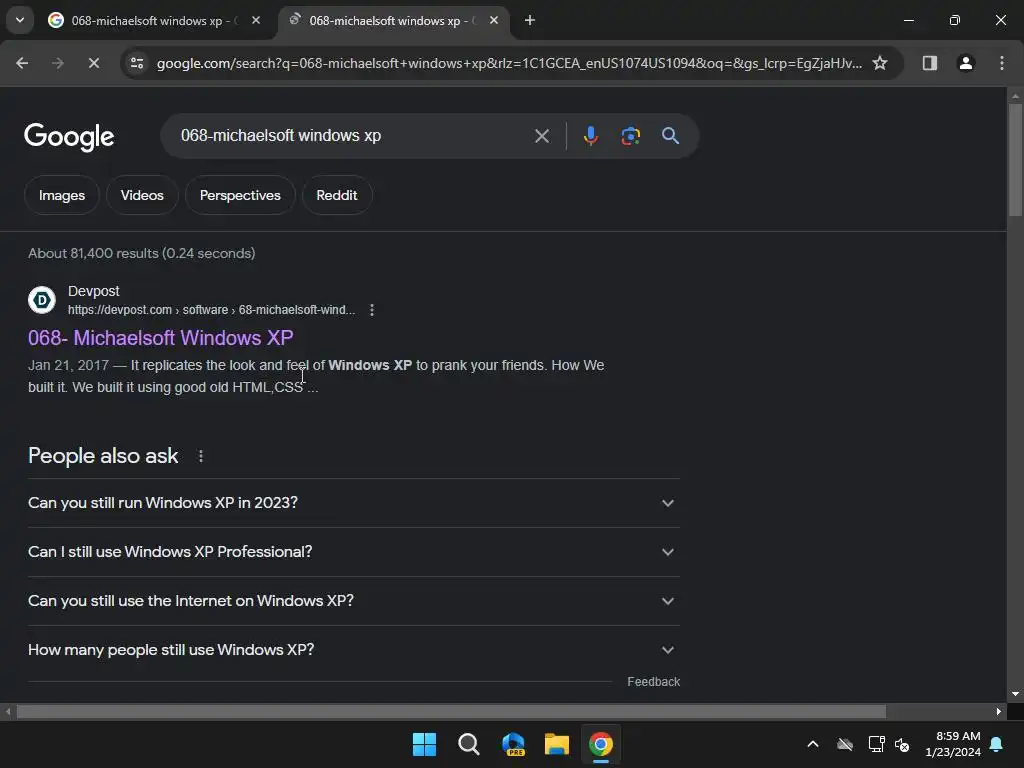Close the first browser tab
Viewport: 1024px width, 768px height.
pyautogui.click(x=256, y=20)
